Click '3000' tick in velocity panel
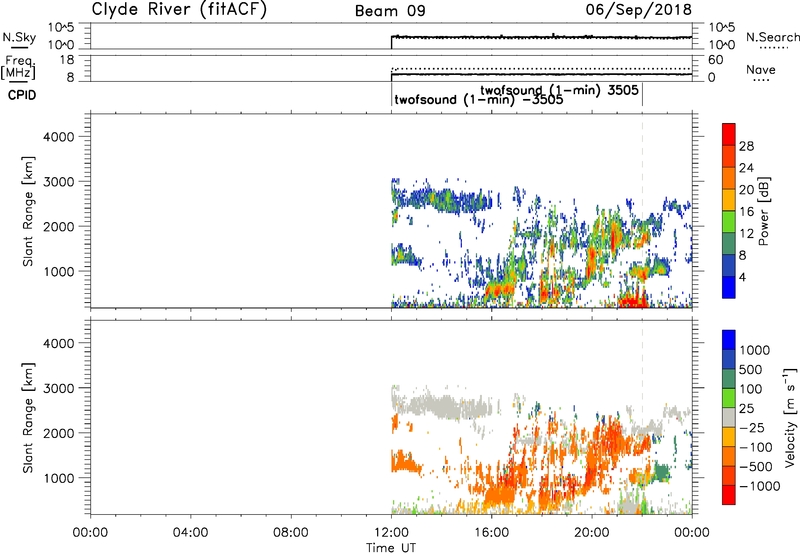The width and height of the screenshot is (800, 554). 59,388
